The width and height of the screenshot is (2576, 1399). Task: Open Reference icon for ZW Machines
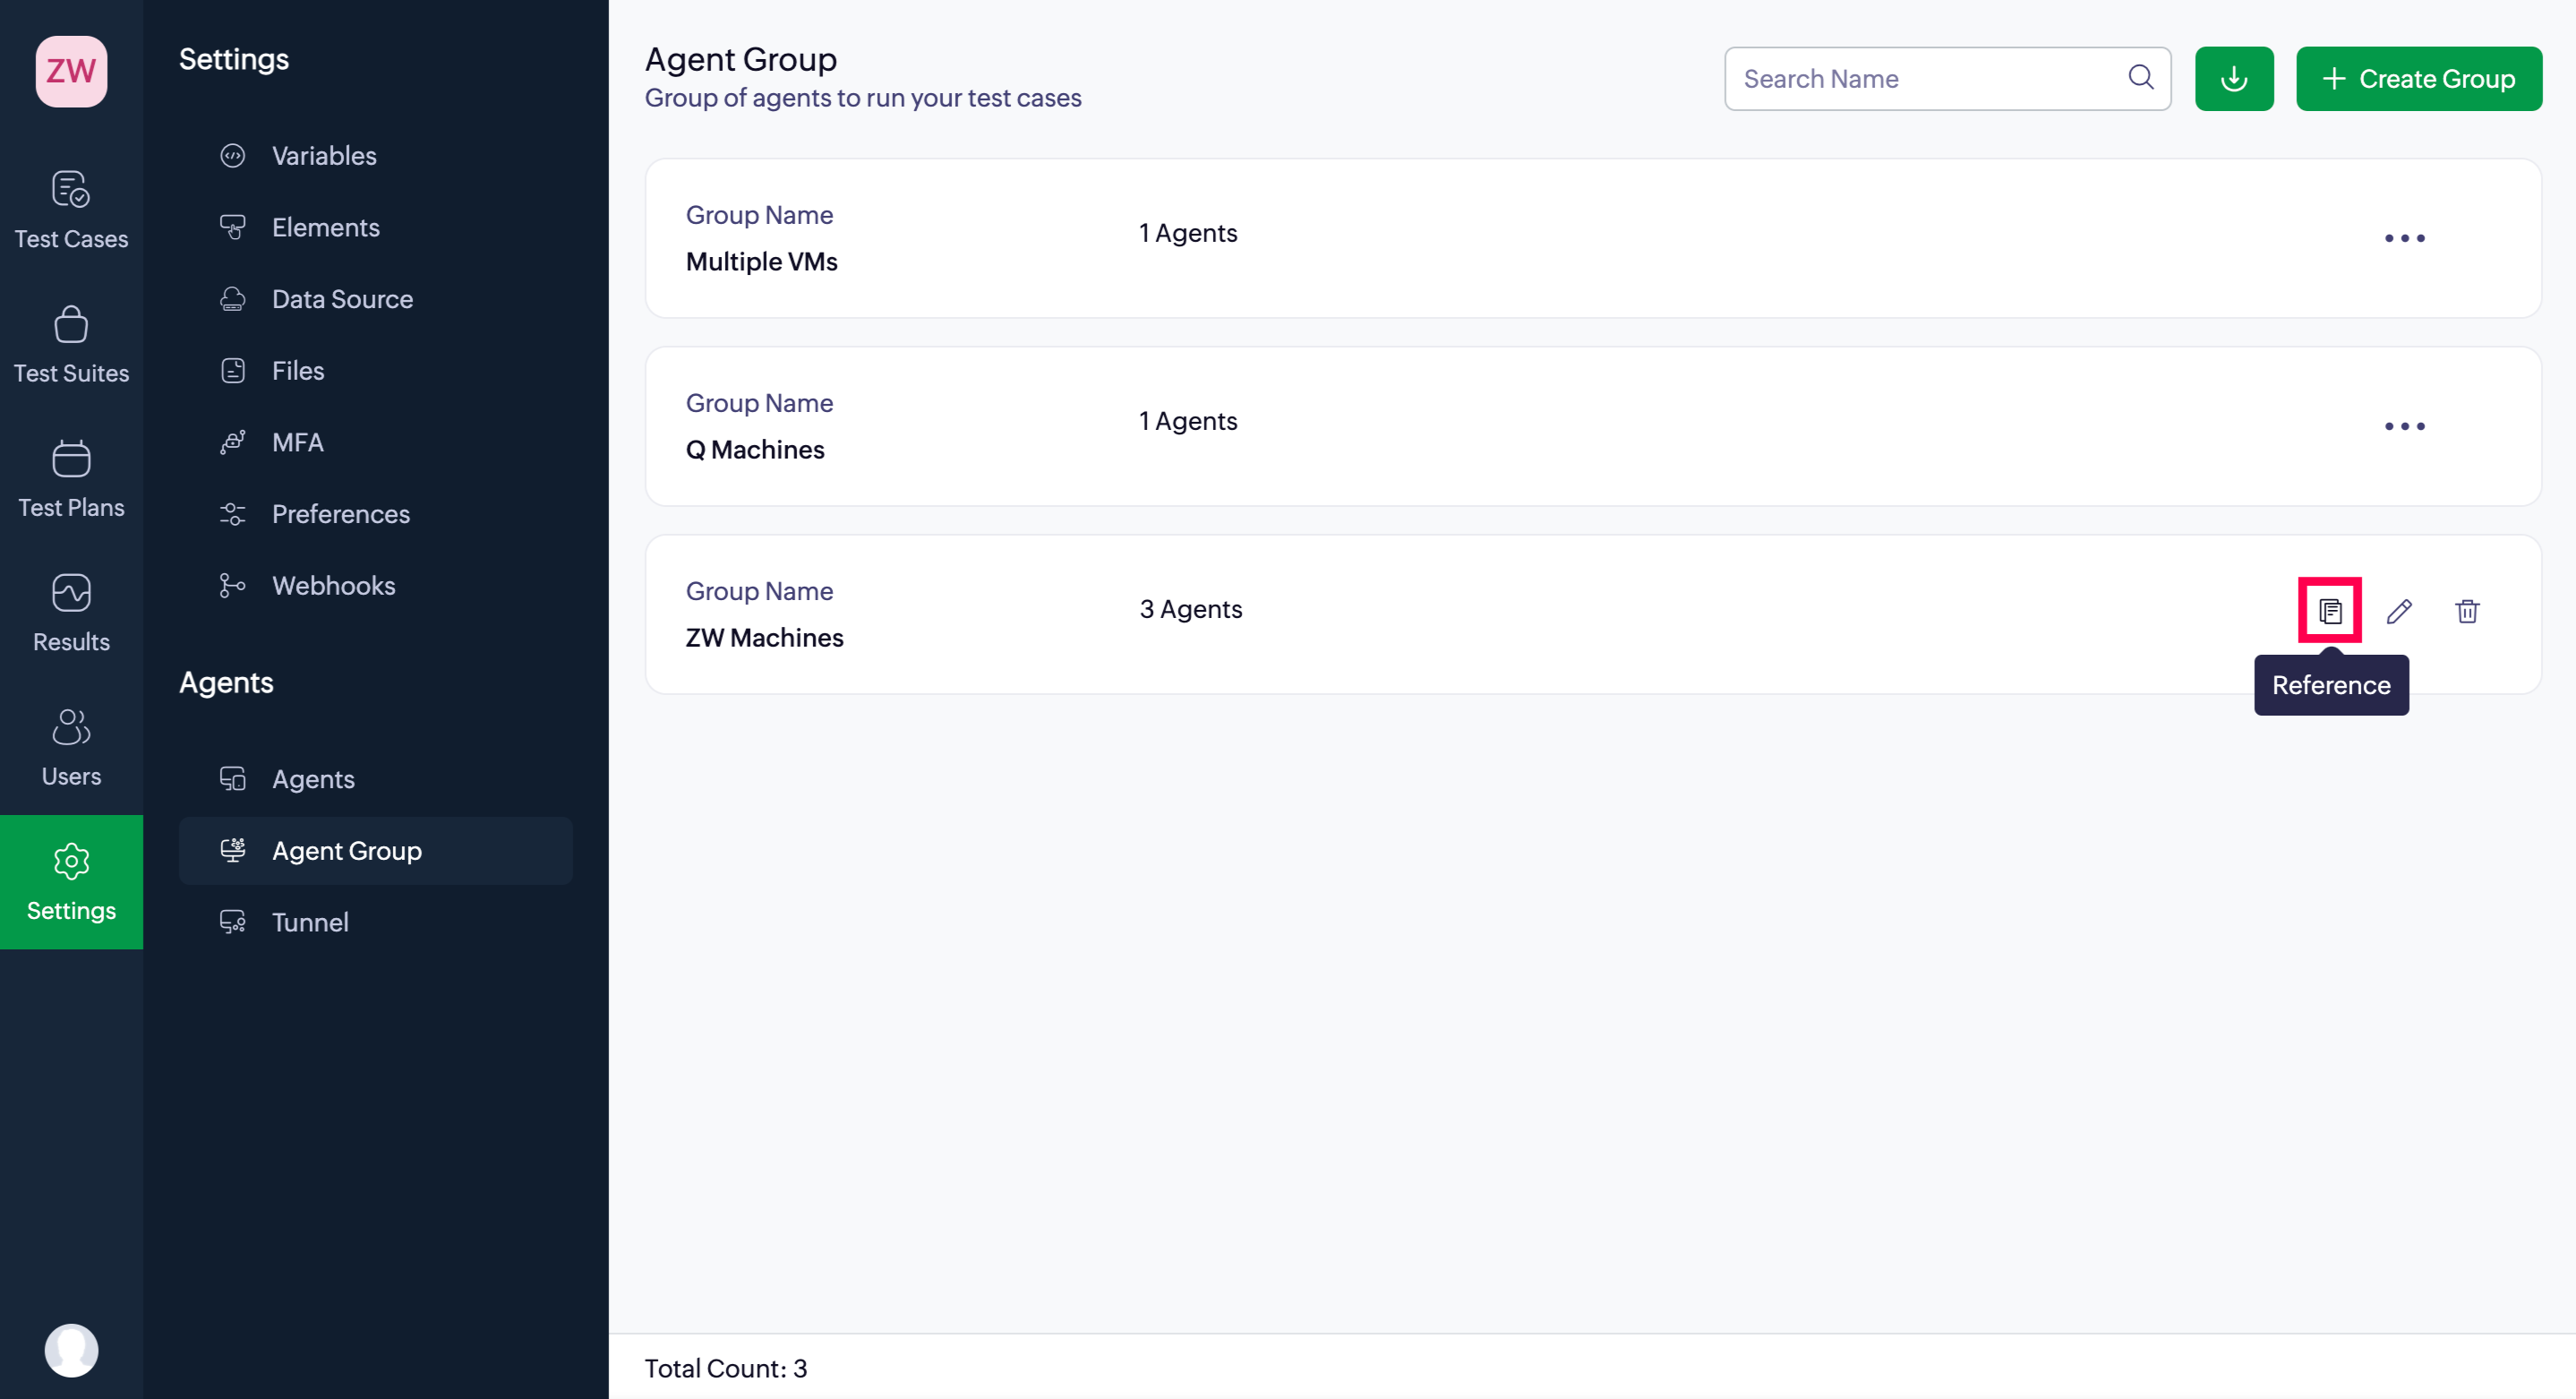(2330, 610)
